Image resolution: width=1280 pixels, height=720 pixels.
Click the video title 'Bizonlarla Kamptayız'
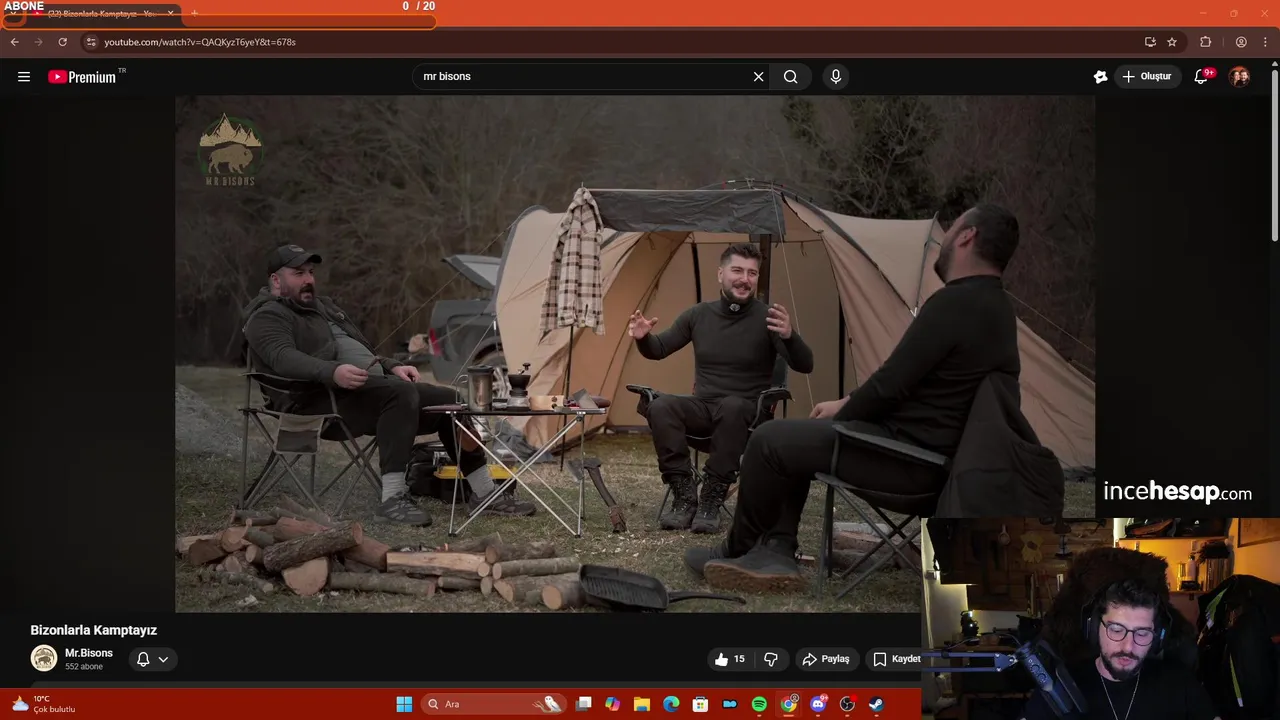(x=94, y=630)
